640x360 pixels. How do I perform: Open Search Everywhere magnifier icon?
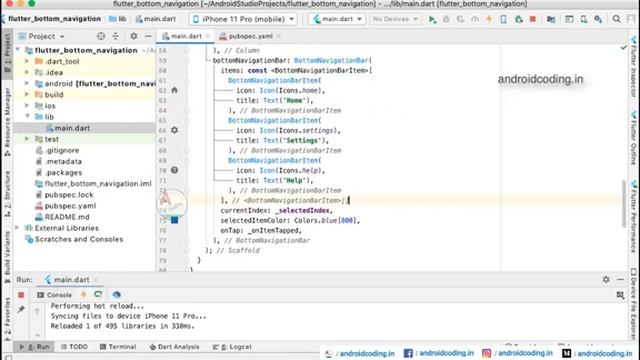coord(616,19)
